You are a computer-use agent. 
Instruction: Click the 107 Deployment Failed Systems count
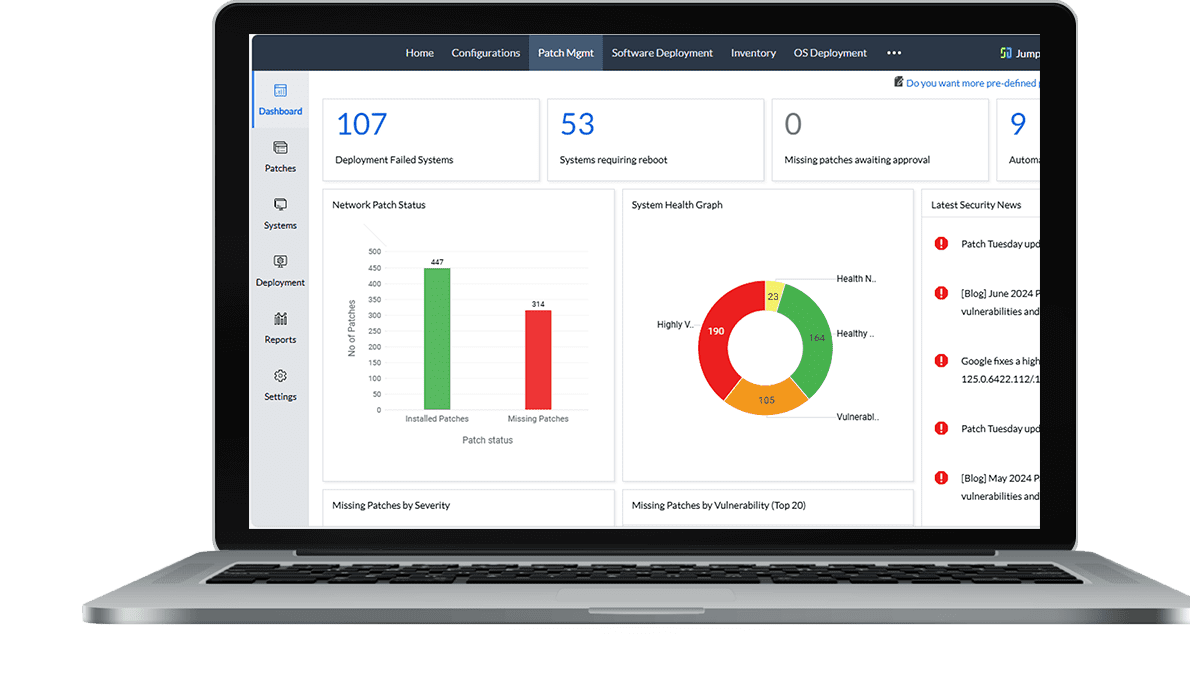click(361, 125)
